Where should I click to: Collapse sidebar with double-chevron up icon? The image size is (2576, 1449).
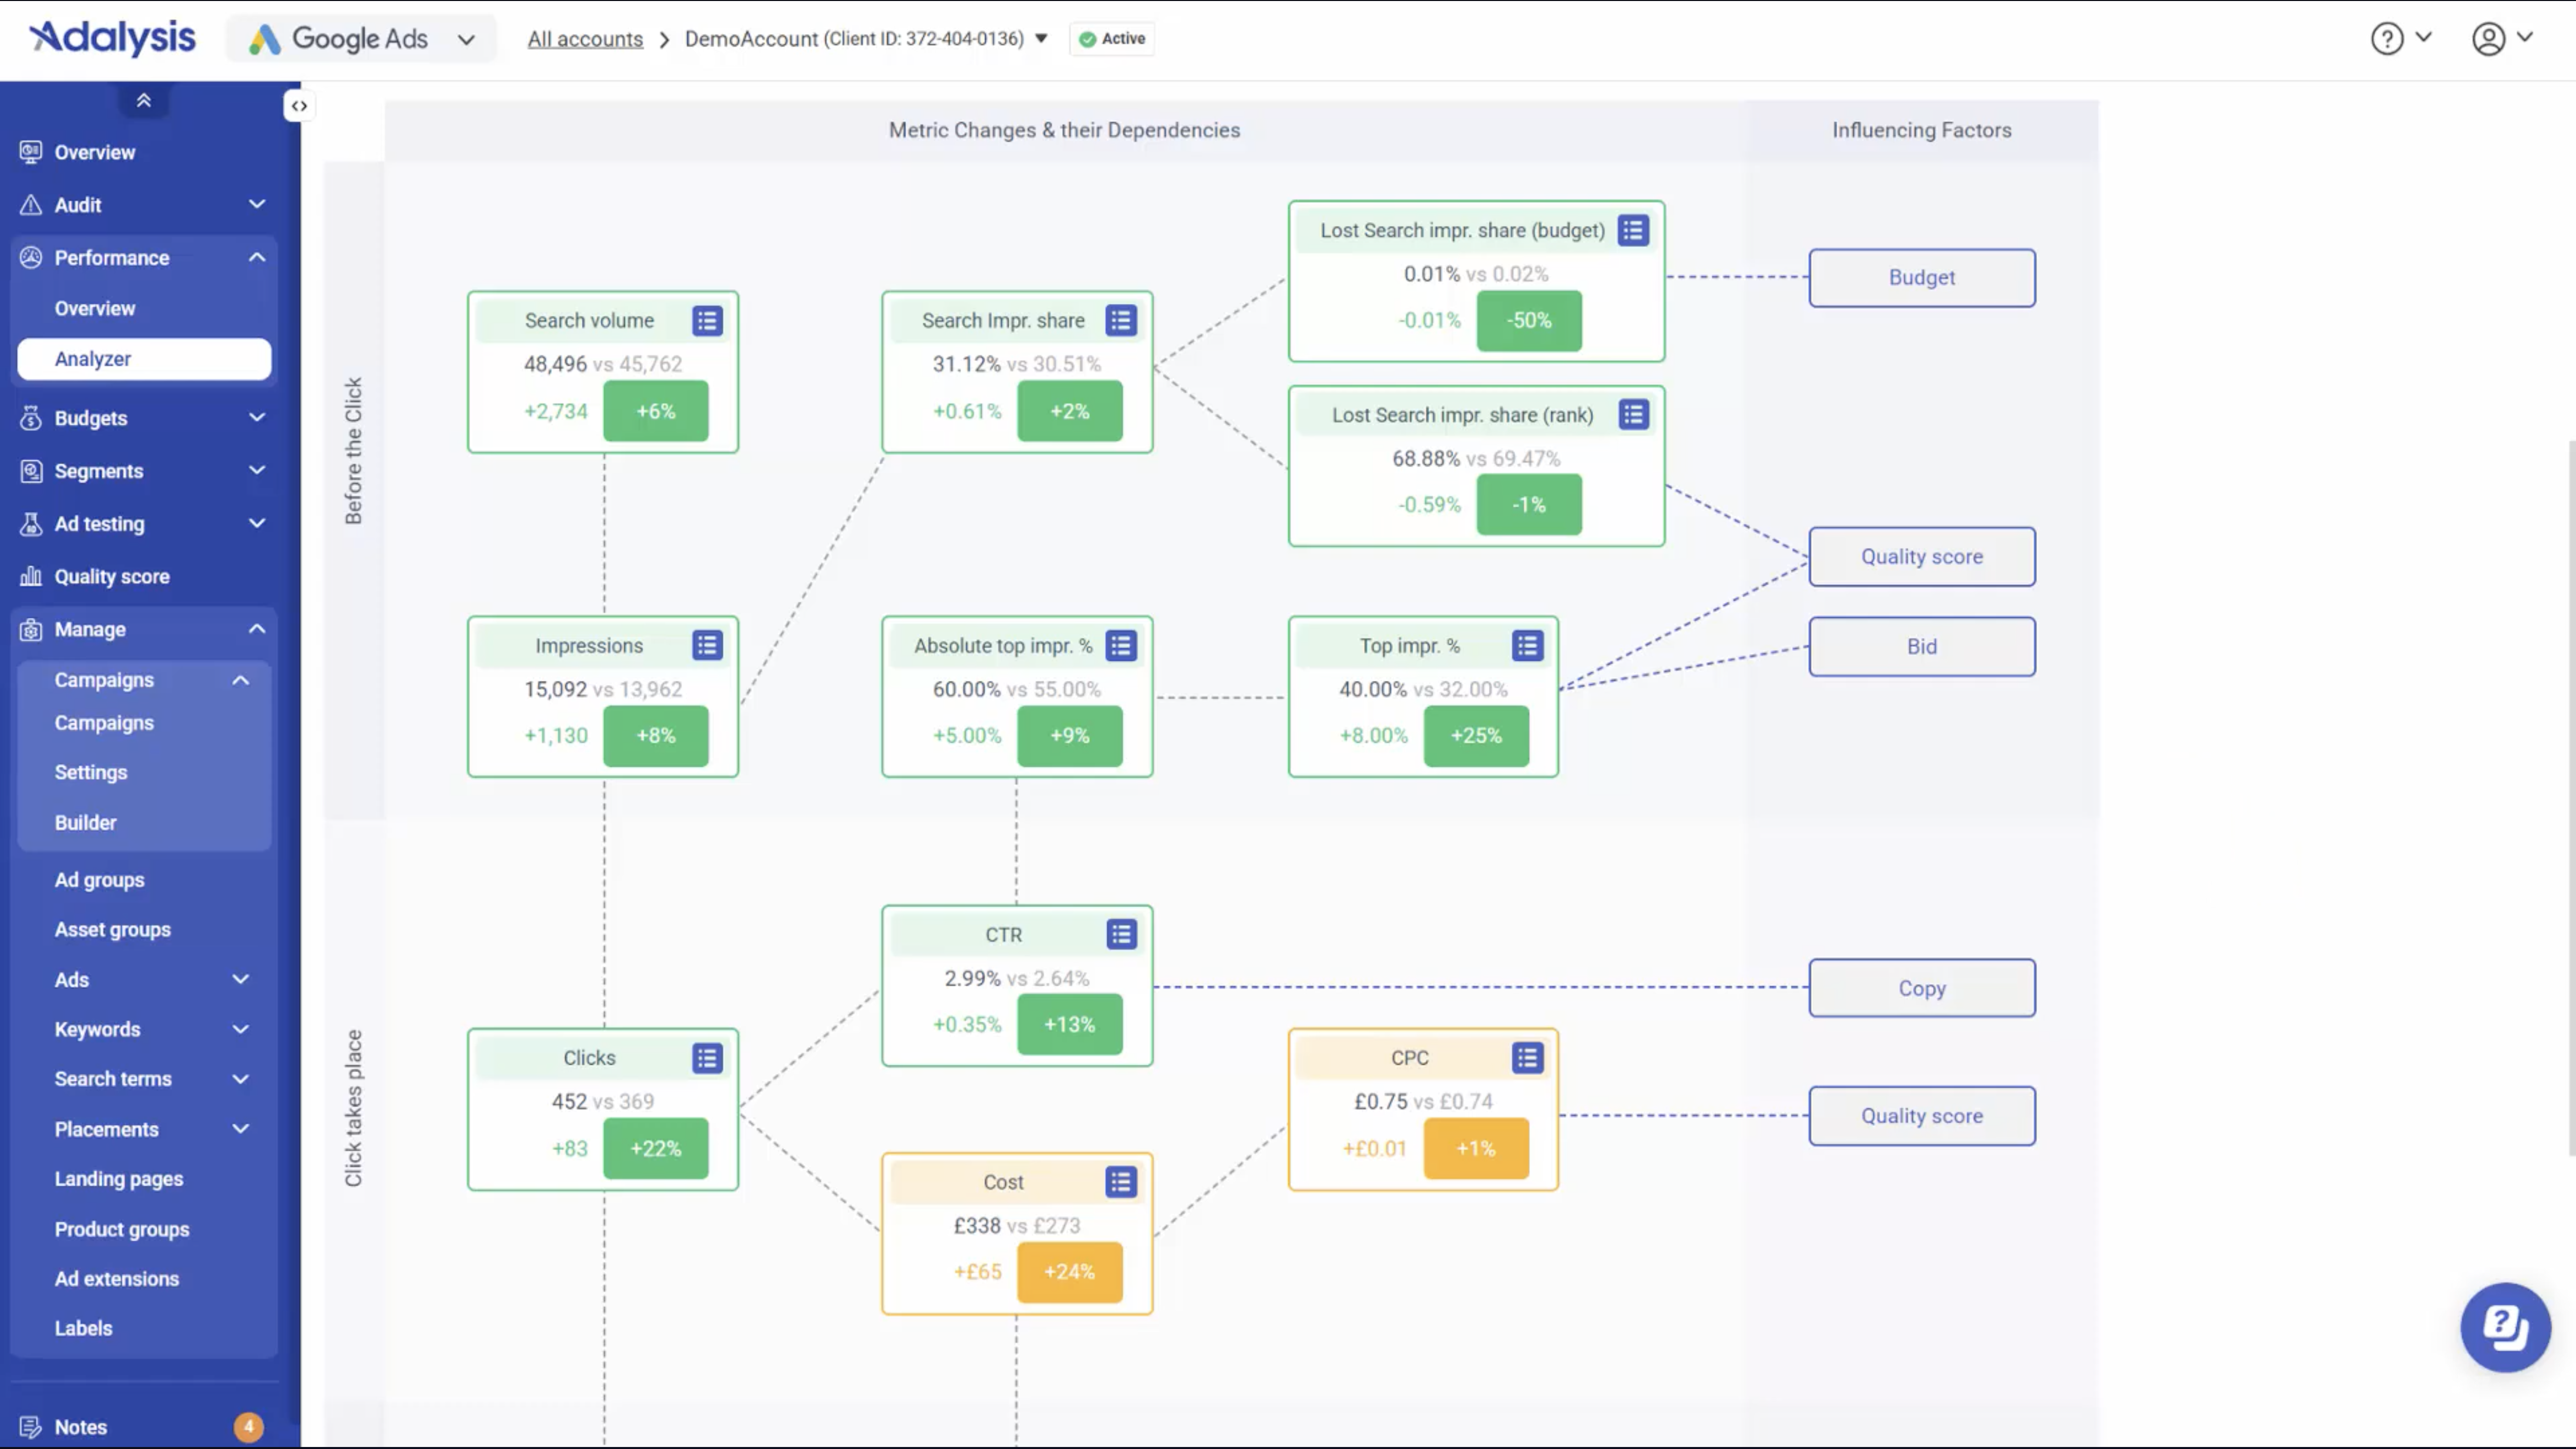pos(144,100)
